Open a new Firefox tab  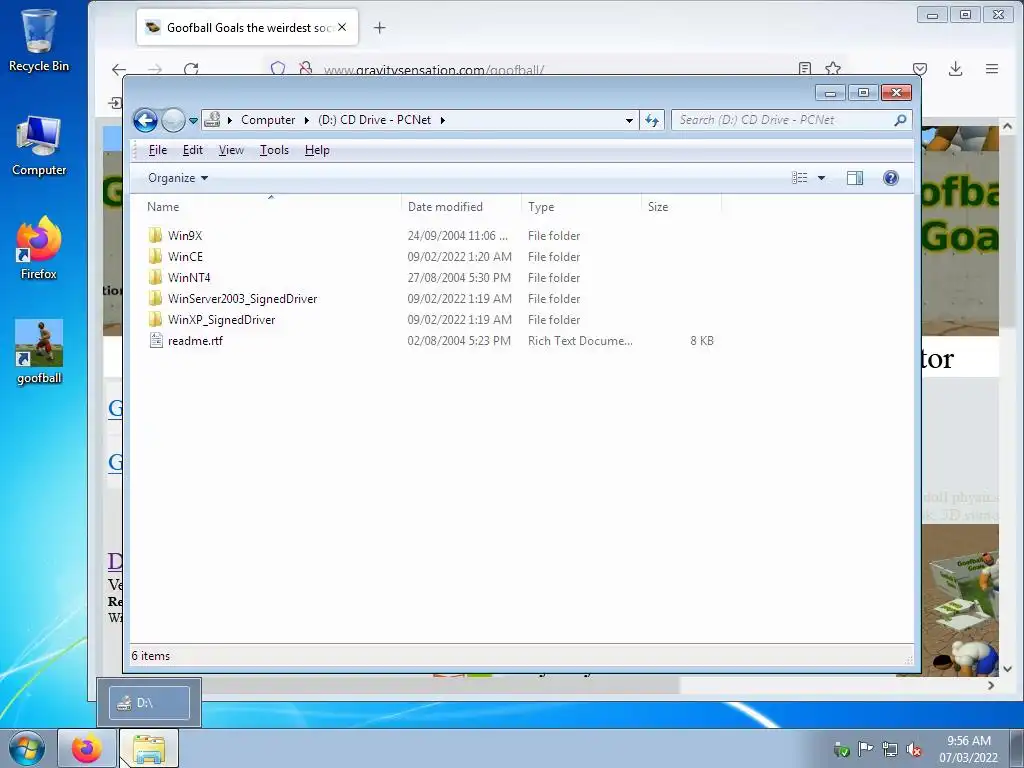click(x=379, y=27)
